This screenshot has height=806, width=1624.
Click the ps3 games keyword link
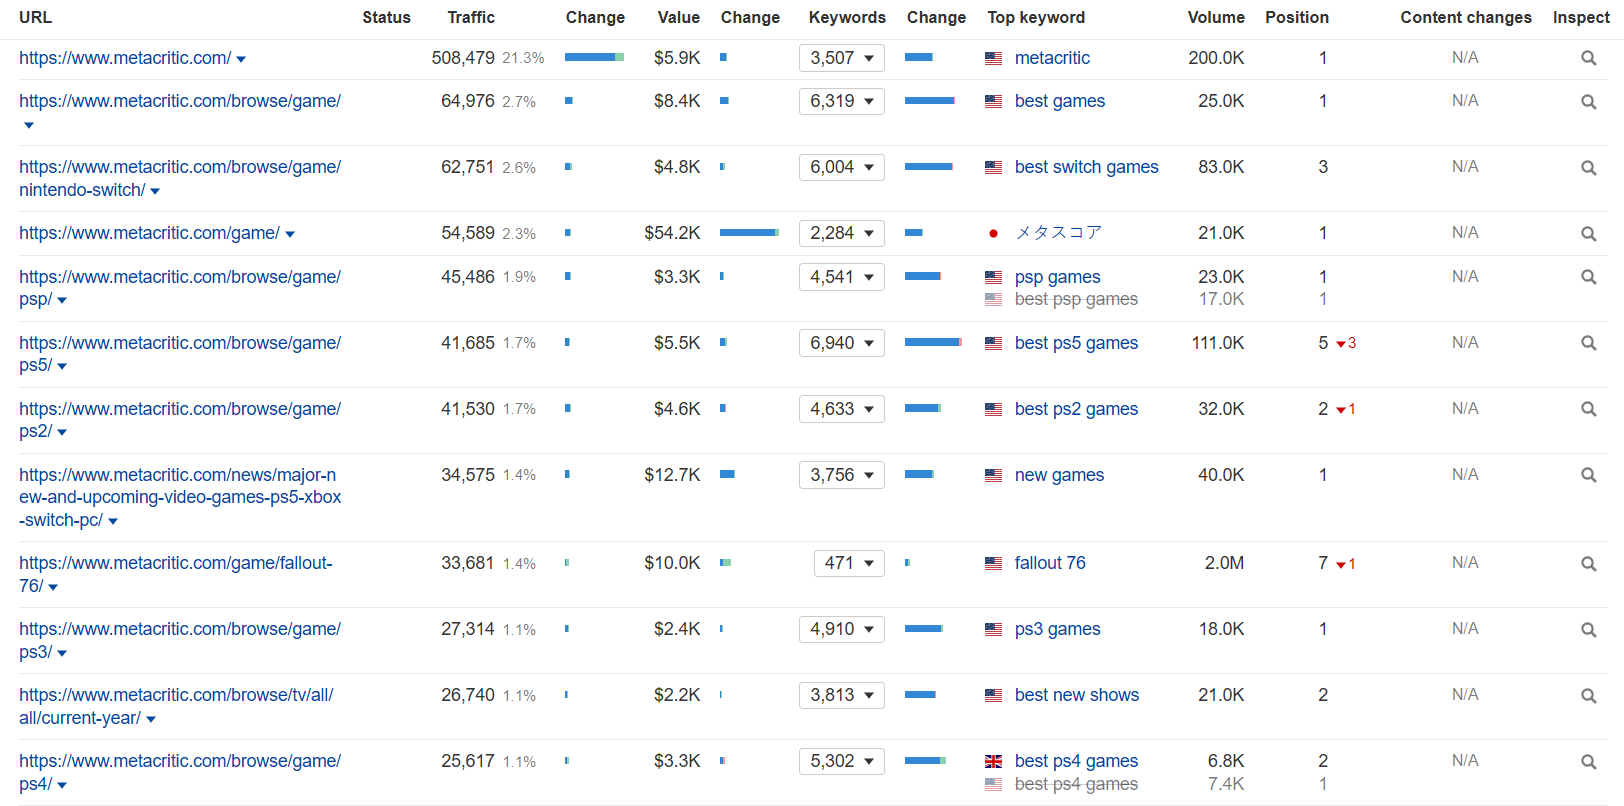[1057, 629]
